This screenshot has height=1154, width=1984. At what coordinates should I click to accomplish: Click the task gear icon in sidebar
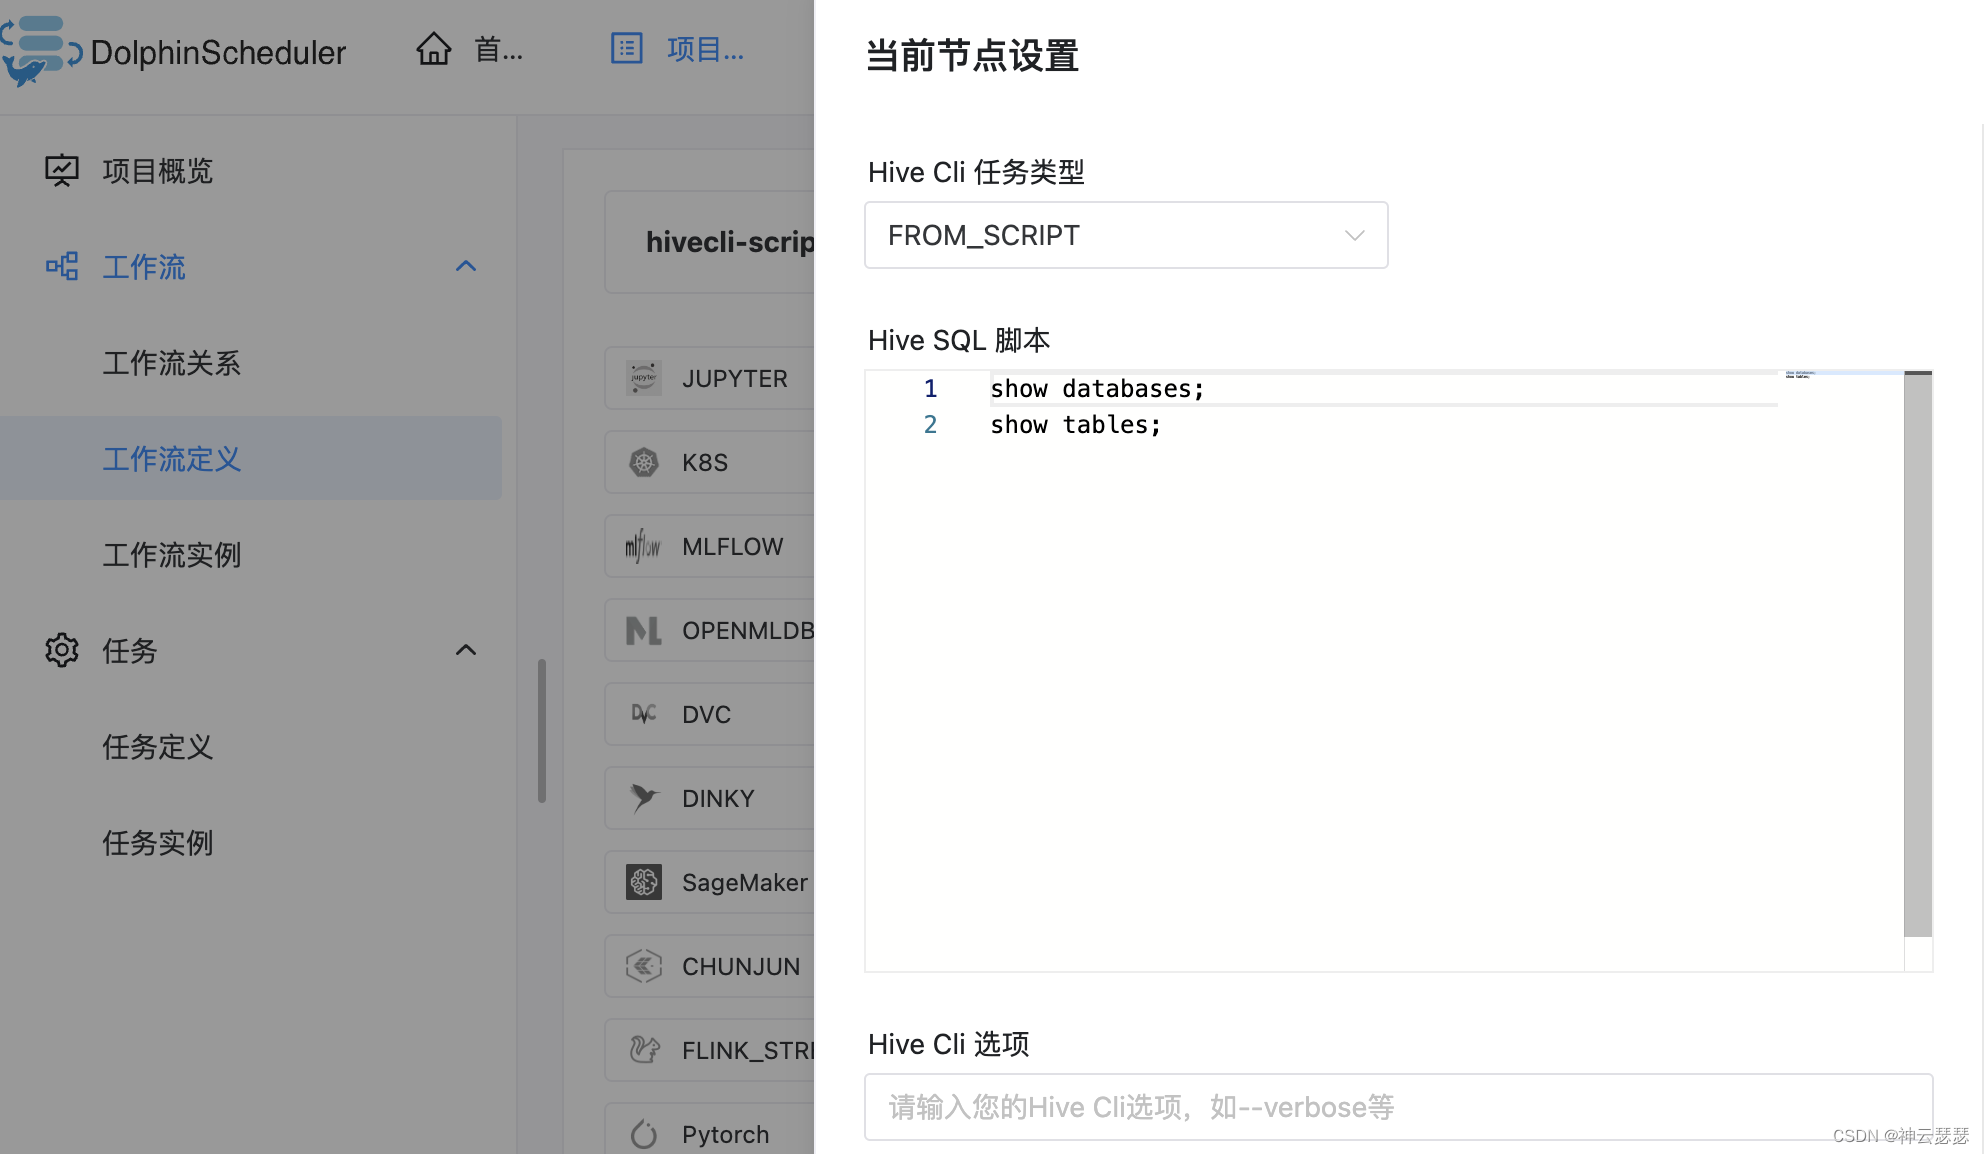click(62, 650)
